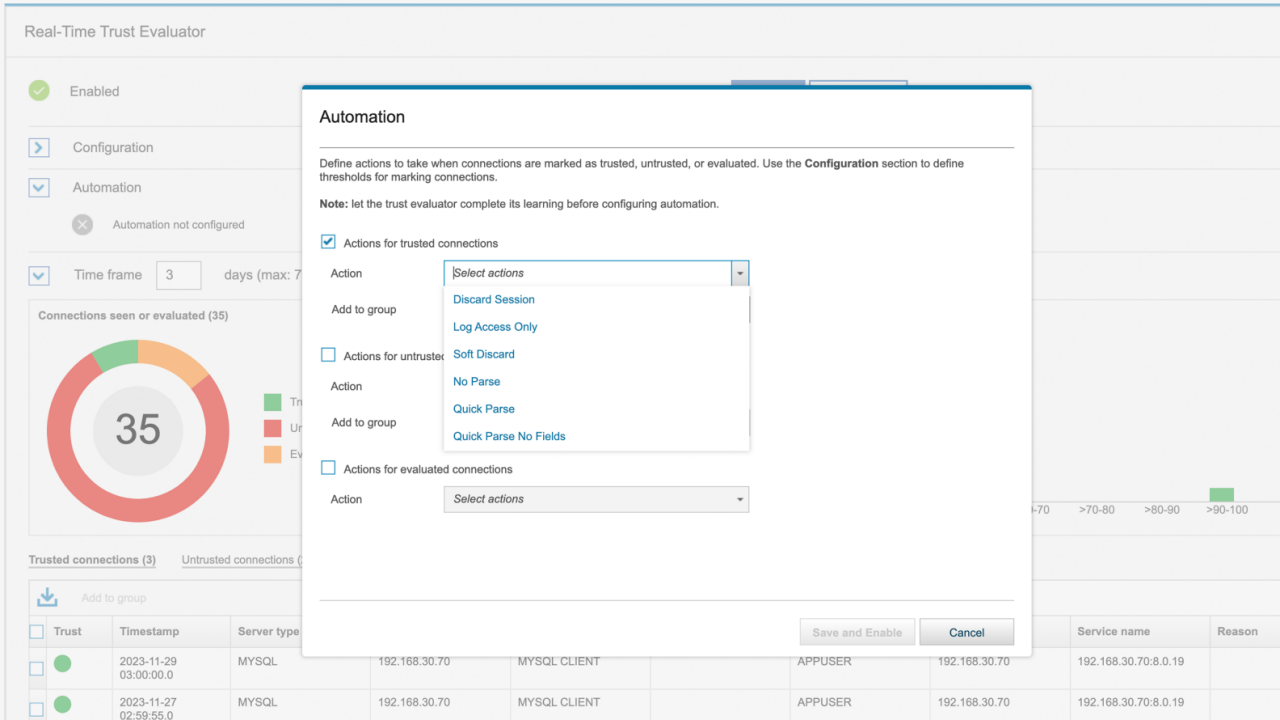Click the Time frame days input field
This screenshot has width=1280, height=720.
coord(178,274)
